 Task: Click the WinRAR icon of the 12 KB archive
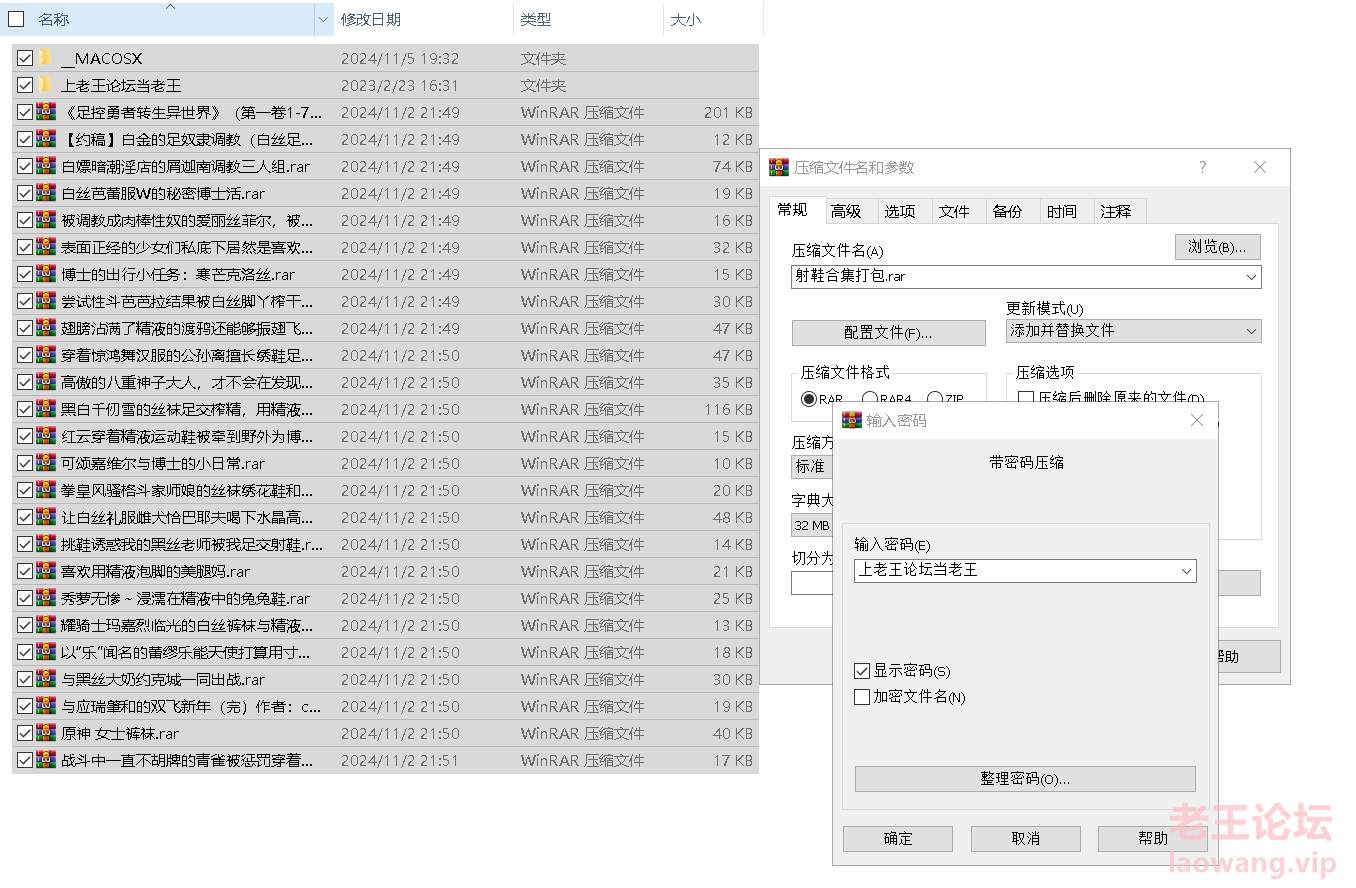point(45,139)
